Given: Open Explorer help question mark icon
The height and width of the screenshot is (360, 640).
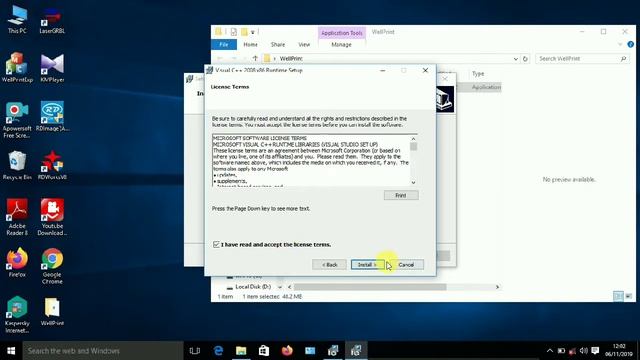Looking at the screenshot, I should tap(631, 44).
